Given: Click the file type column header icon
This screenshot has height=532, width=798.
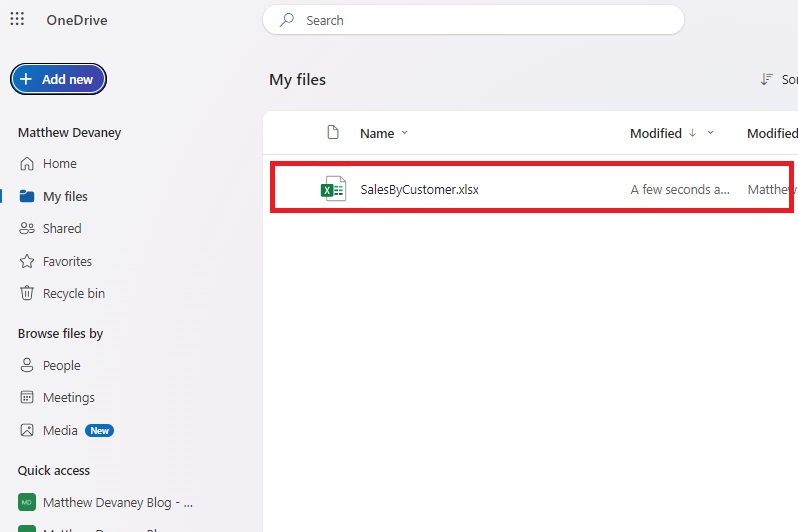Looking at the screenshot, I should point(334,133).
